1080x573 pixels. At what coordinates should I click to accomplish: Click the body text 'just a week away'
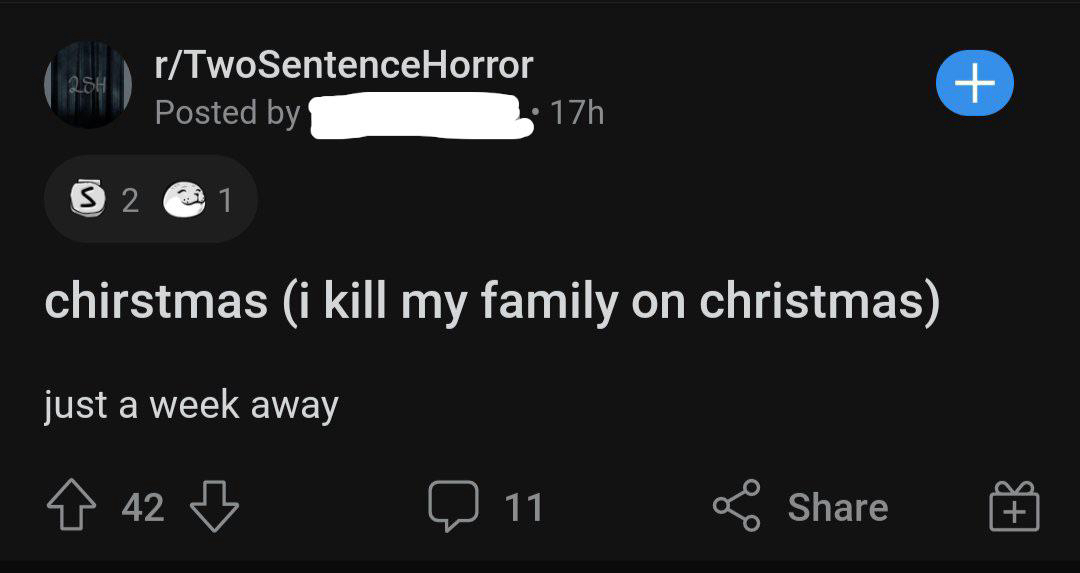191,405
